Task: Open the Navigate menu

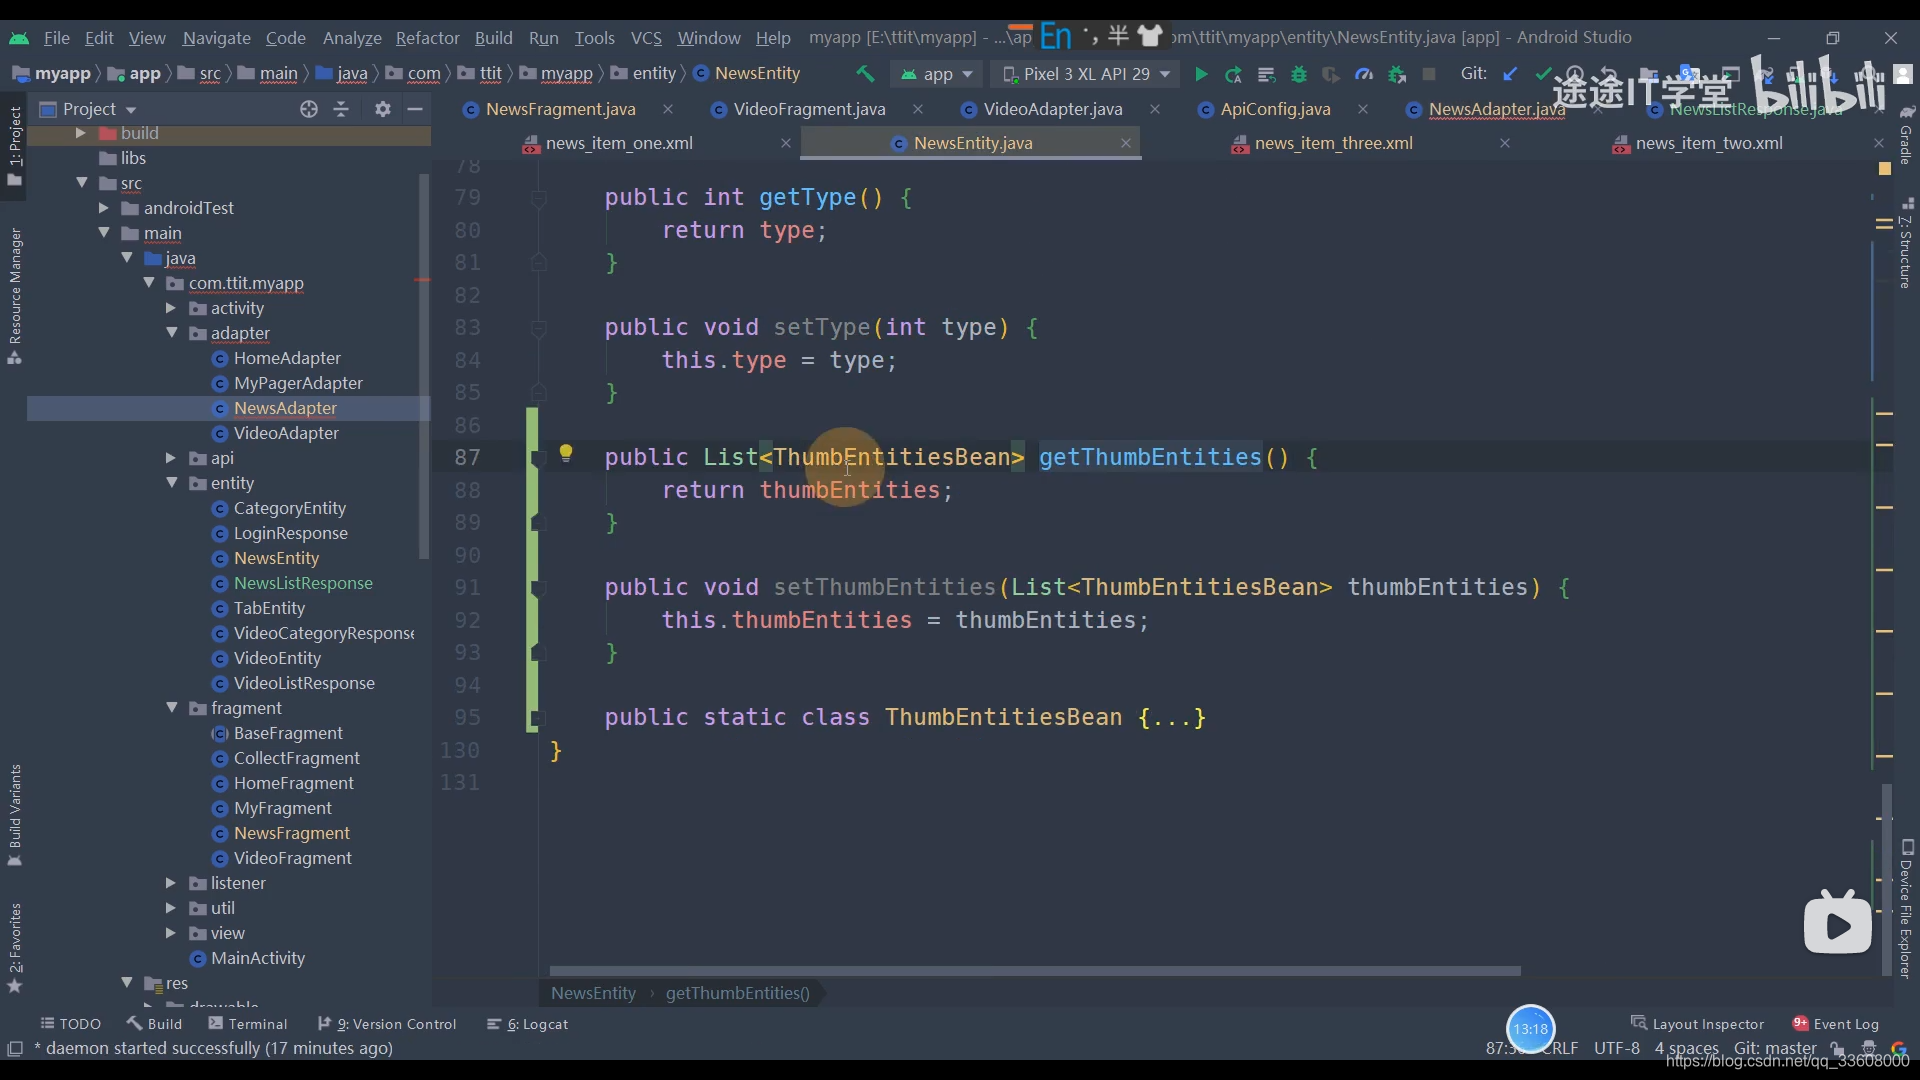Action: pos(216,38)
